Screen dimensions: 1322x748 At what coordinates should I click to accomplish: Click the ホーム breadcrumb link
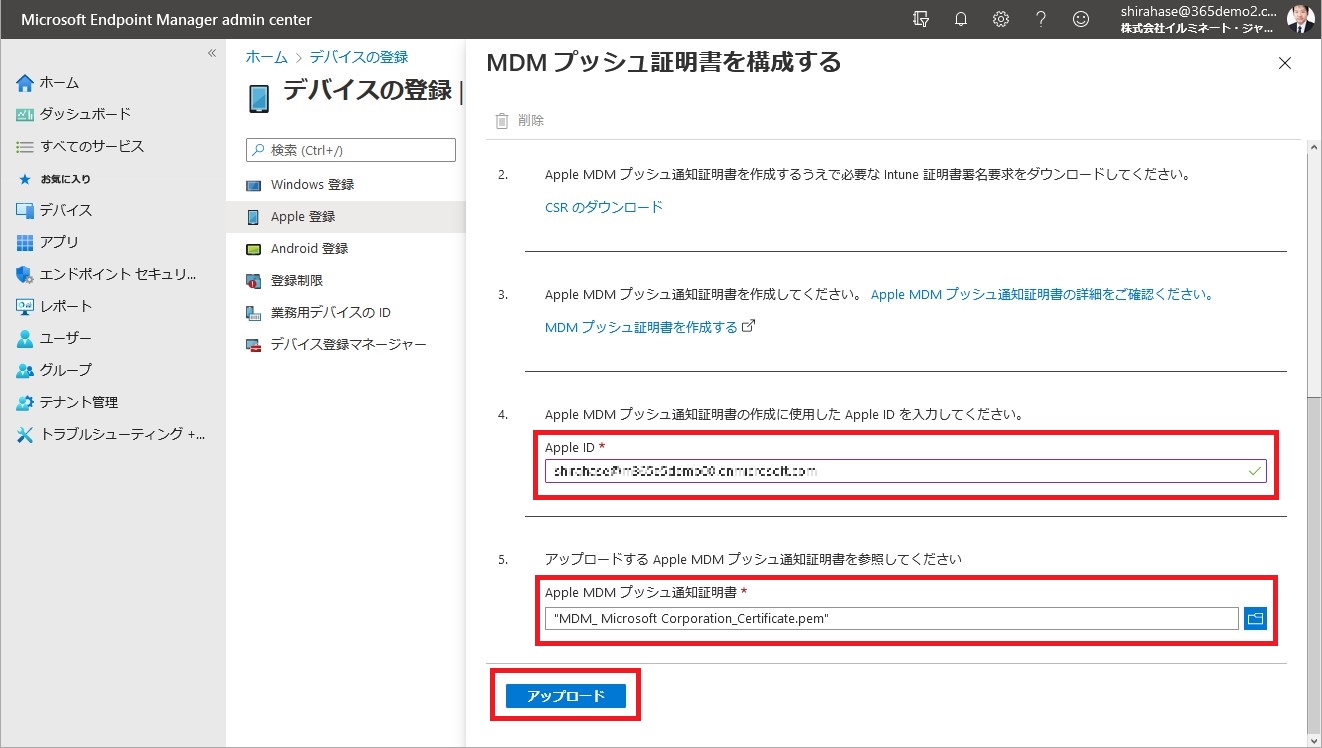(x=266, y=57)
